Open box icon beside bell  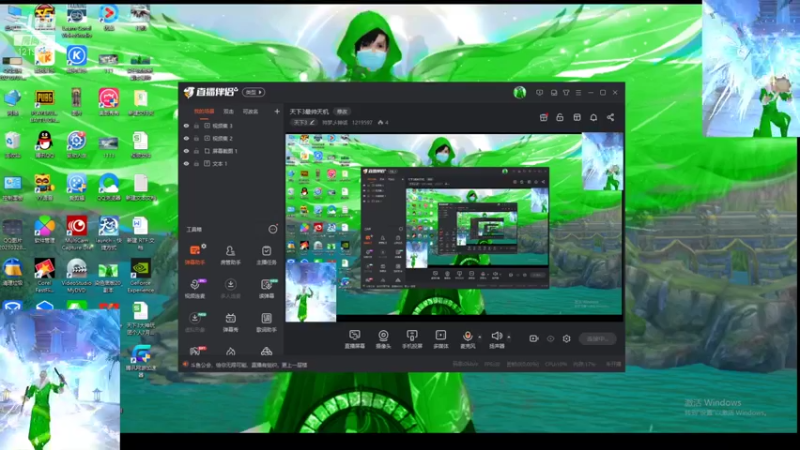coord(577,117)
